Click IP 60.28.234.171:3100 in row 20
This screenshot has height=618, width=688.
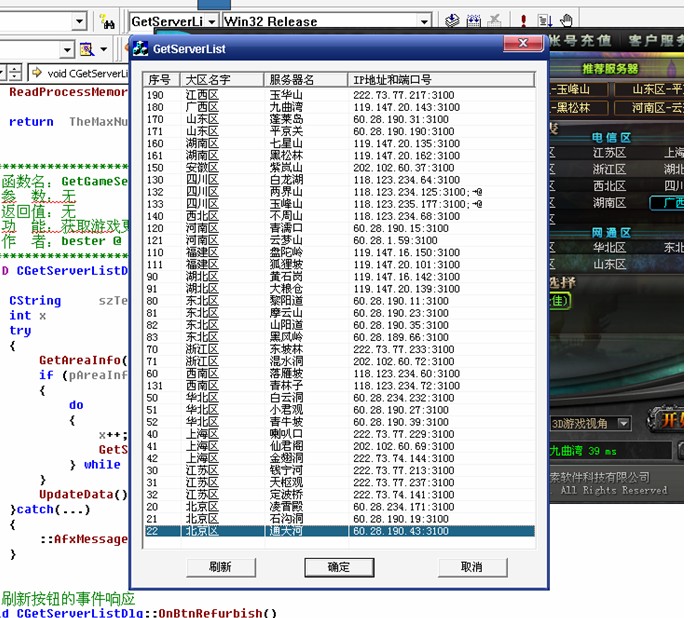tap(404, 507)
